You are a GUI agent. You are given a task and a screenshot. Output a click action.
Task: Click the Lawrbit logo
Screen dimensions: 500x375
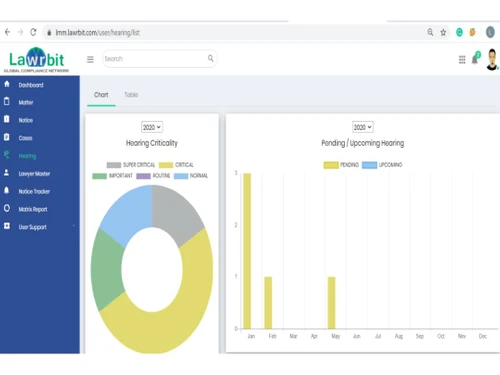click(36, 60)
